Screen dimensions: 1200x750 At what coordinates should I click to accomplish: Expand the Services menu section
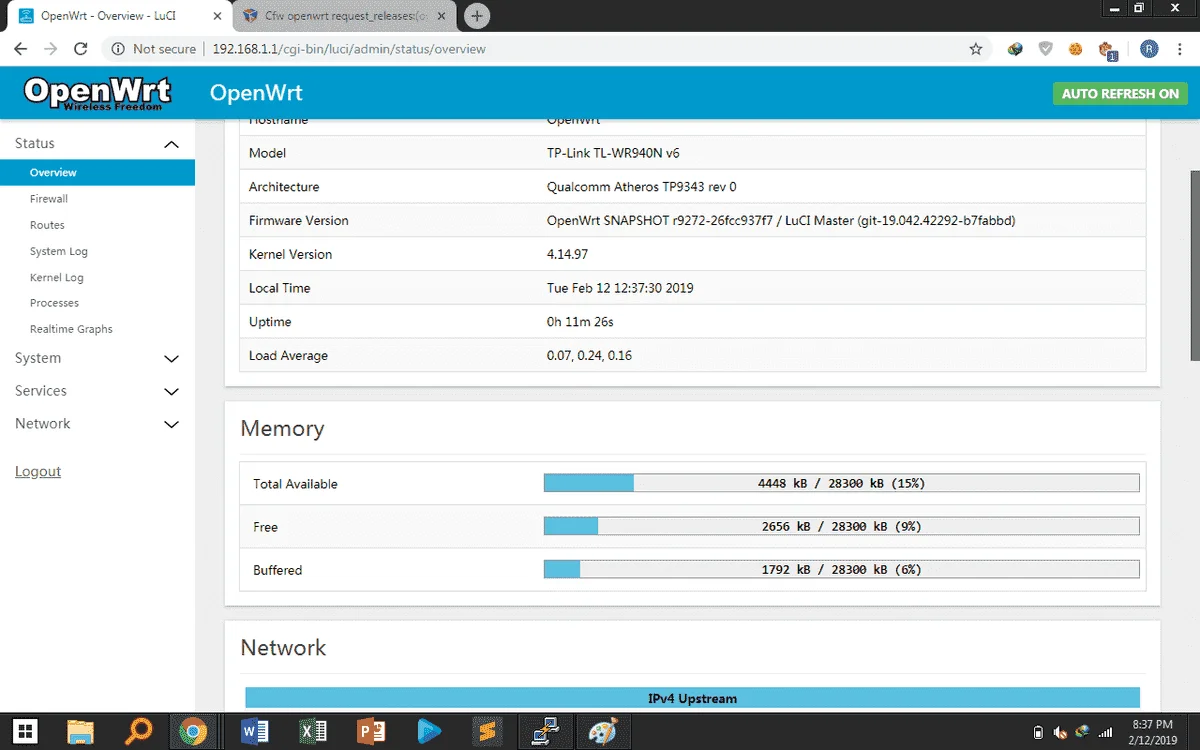tap(97, 391)
